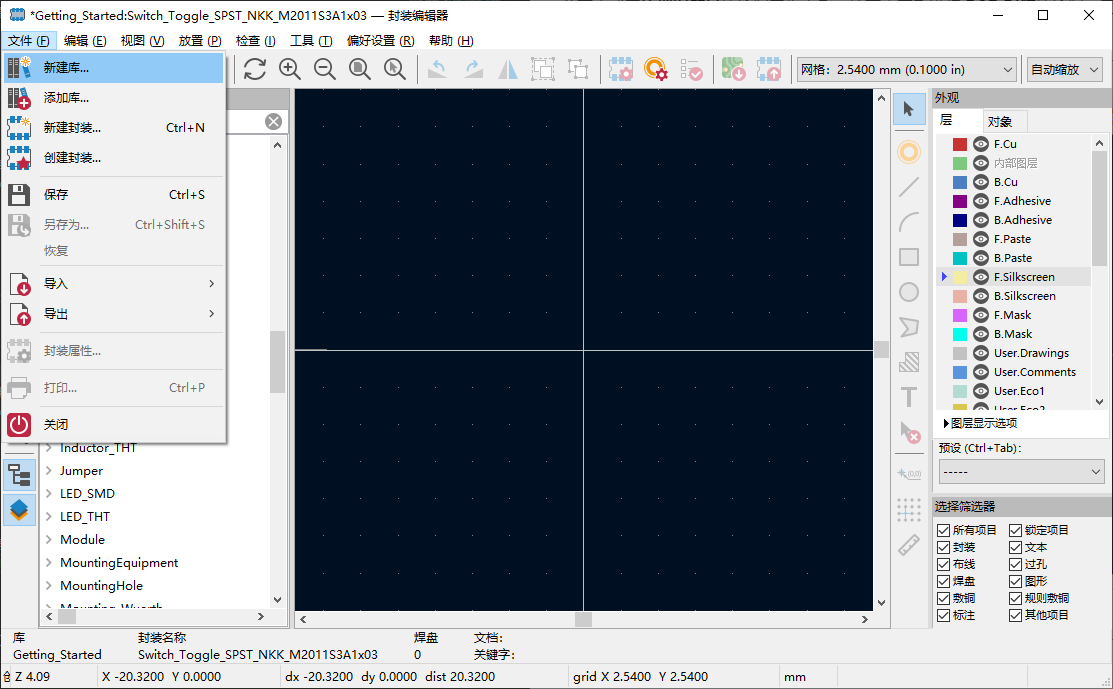The height and width of the screenshot is (689, 1113).
Task: Uncheck the 锁定项目 checkbox
Action: click(1015, 530)
